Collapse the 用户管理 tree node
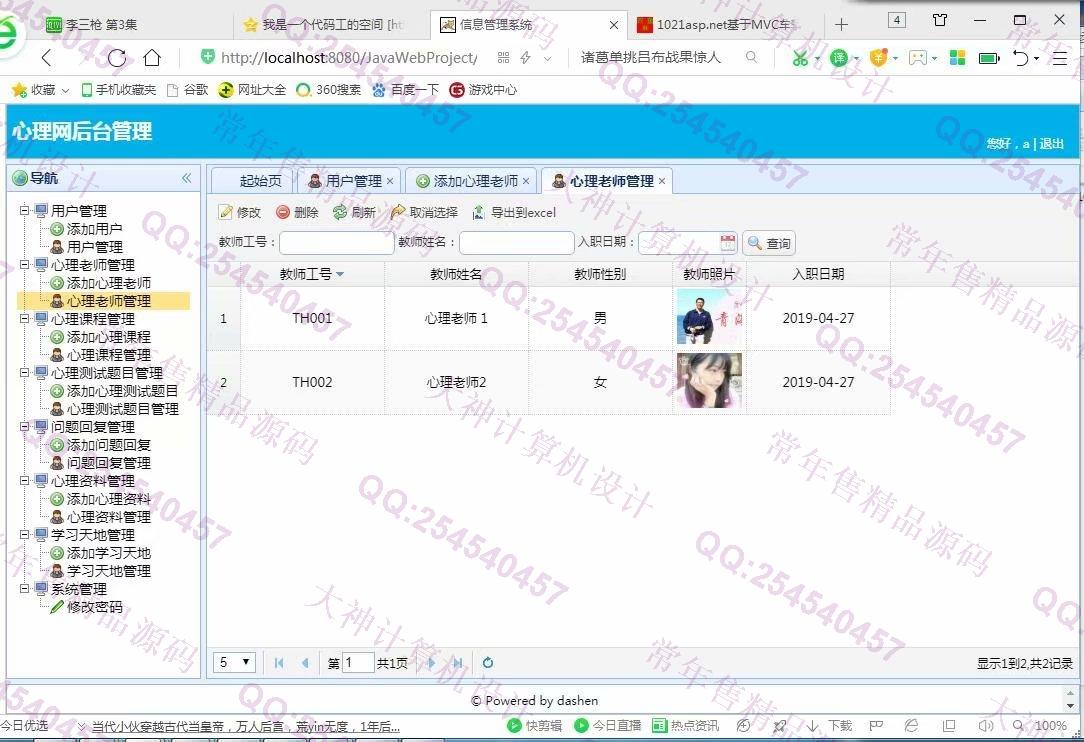Screen dimensions: 1084x742 tap(25, 211)
